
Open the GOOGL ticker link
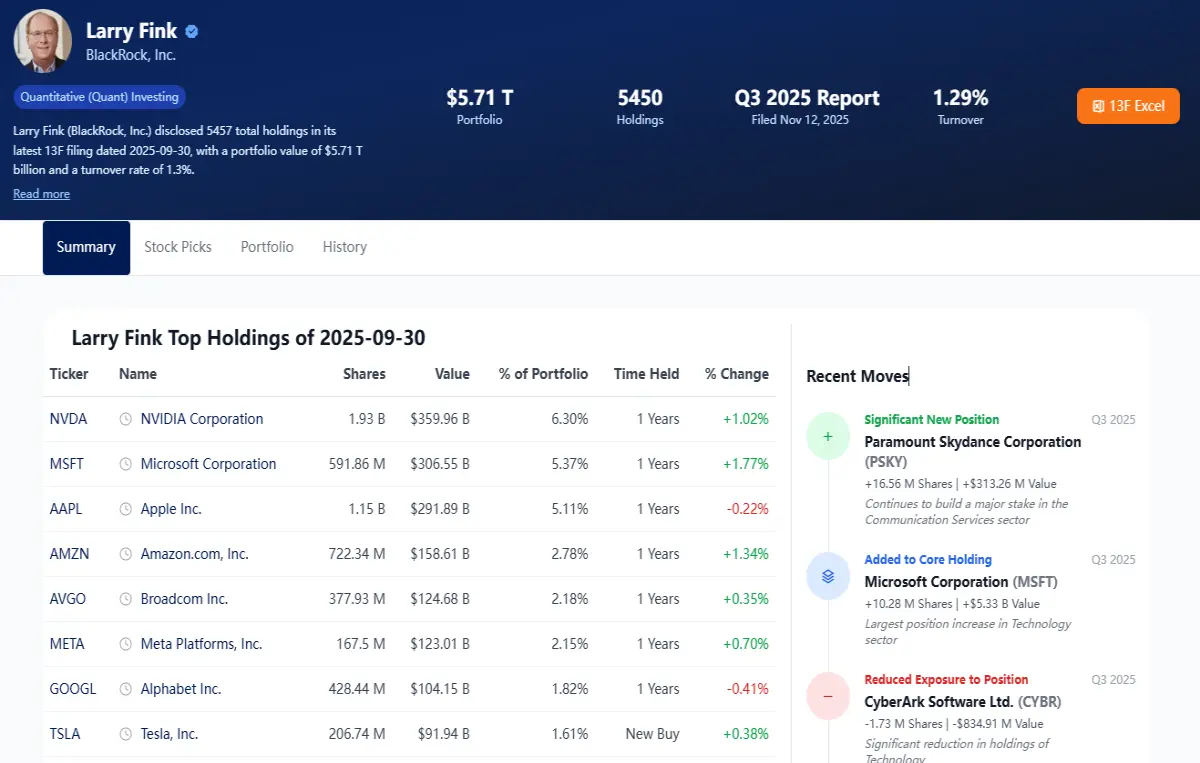point(73,689)
